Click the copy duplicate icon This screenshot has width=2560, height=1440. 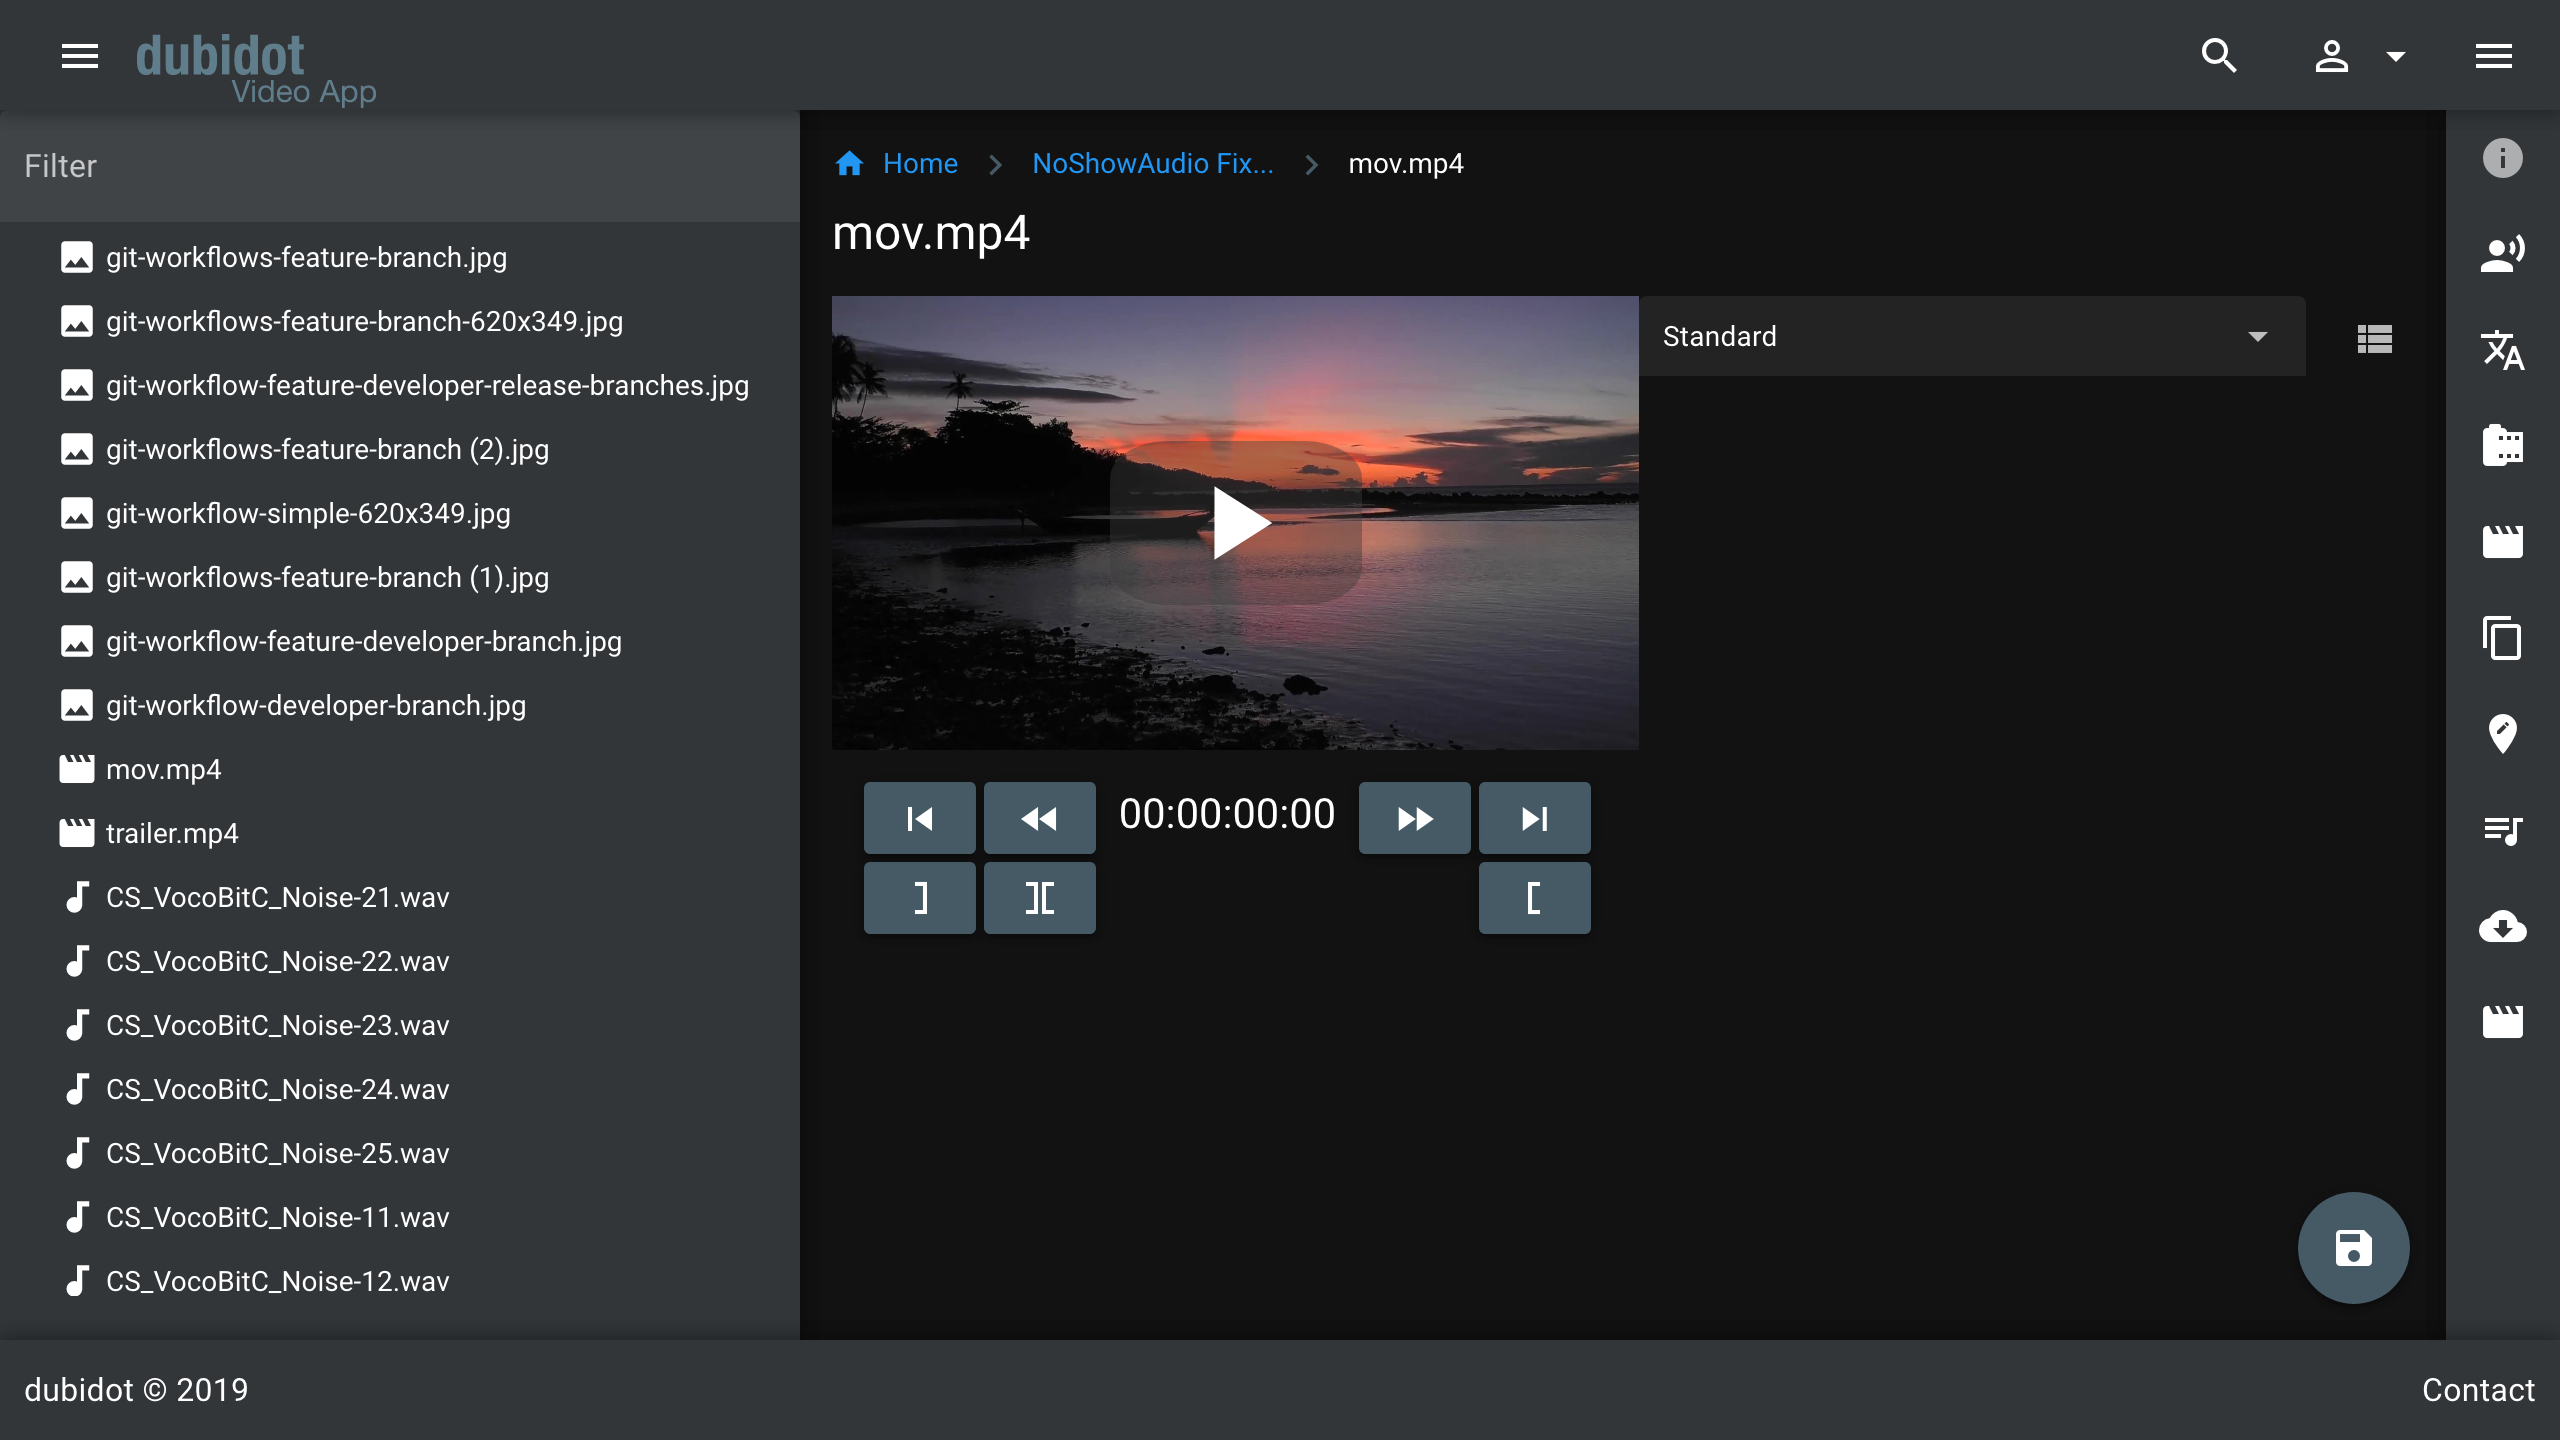point(2502,638)
